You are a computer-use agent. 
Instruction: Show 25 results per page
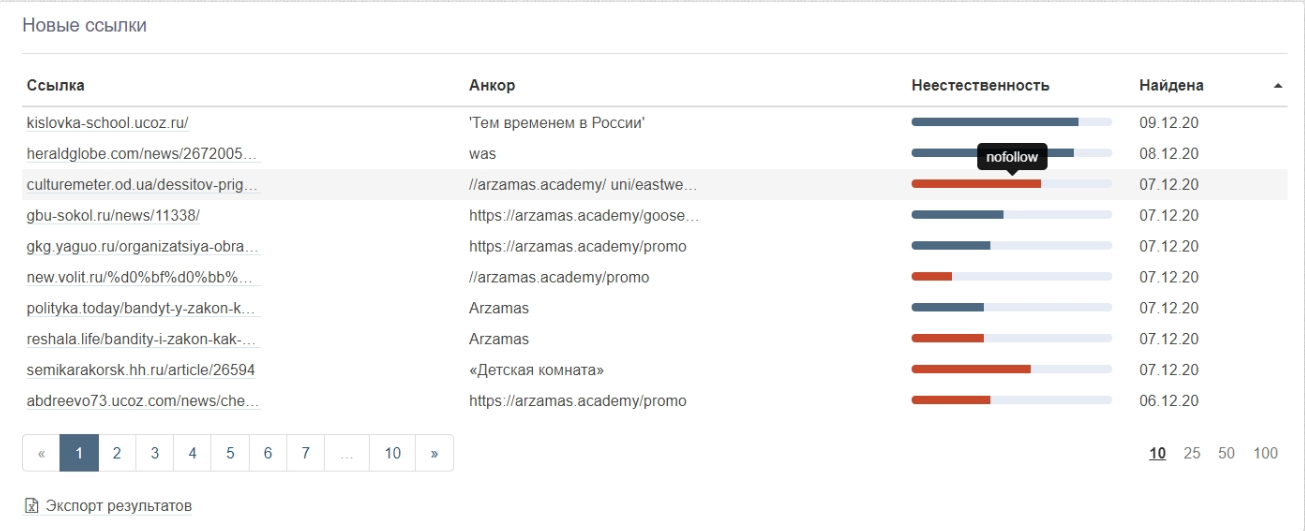click(1191, 453)
